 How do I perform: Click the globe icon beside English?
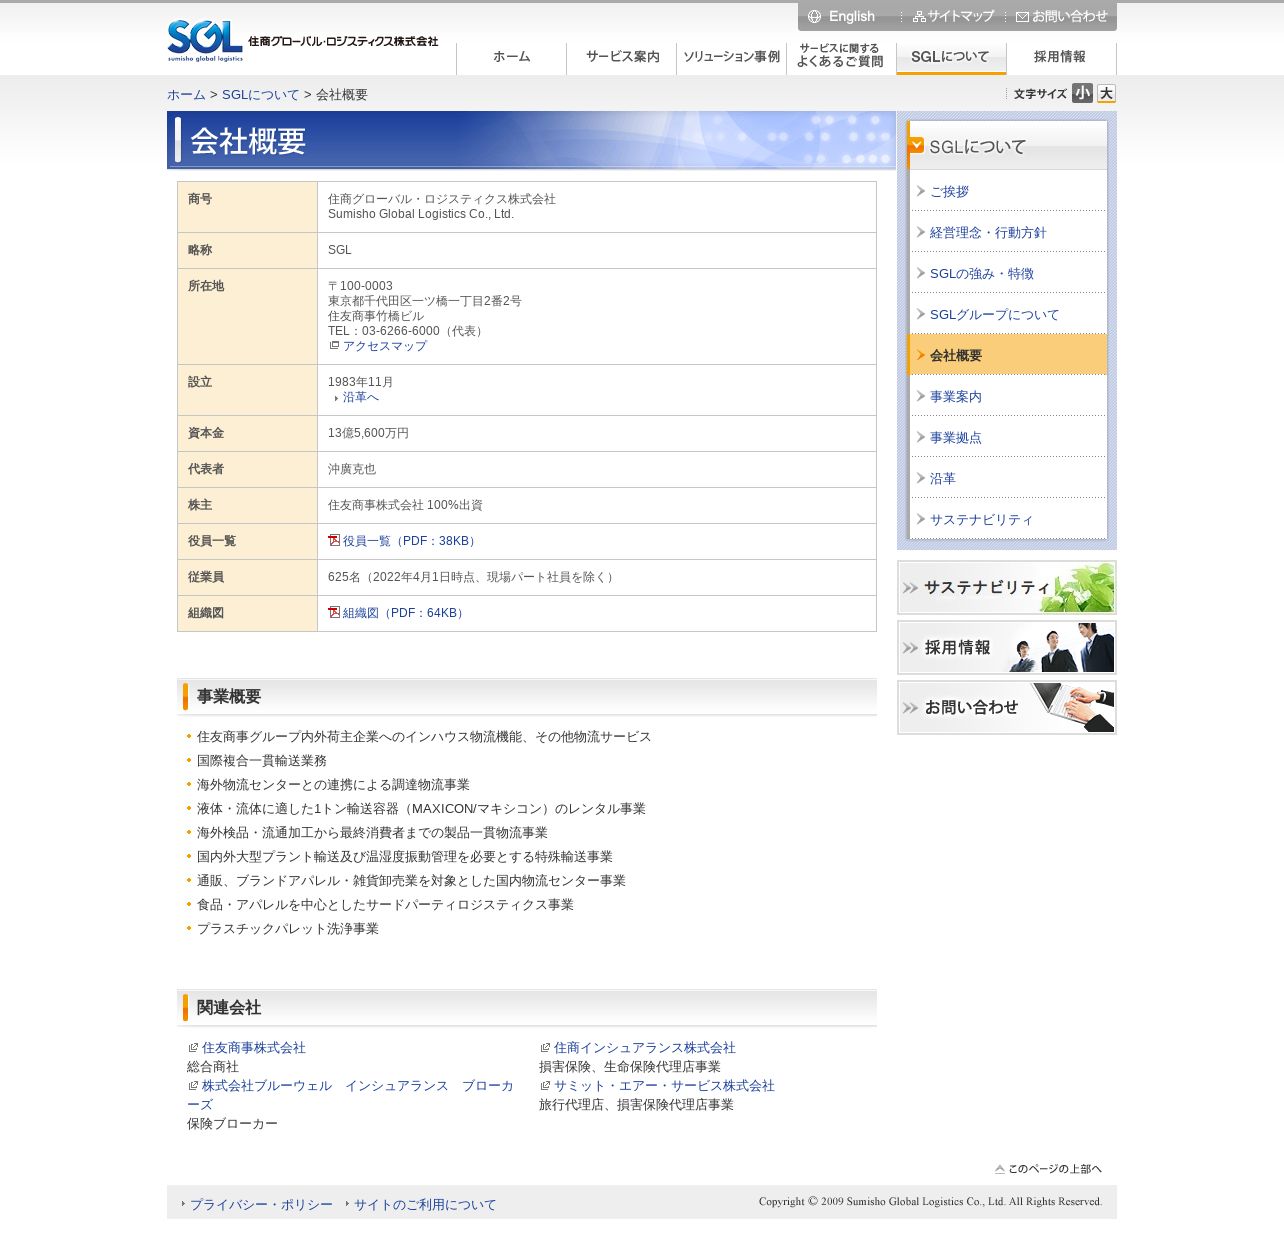814,16
